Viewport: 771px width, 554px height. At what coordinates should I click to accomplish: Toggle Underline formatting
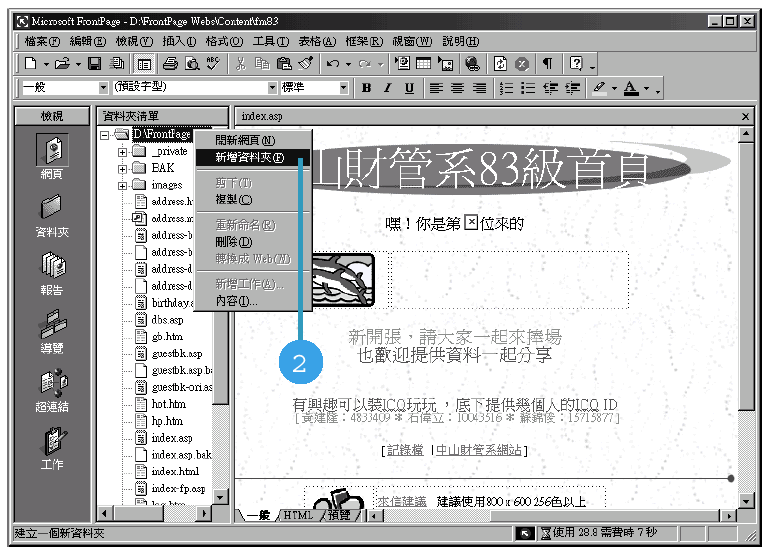409,88
